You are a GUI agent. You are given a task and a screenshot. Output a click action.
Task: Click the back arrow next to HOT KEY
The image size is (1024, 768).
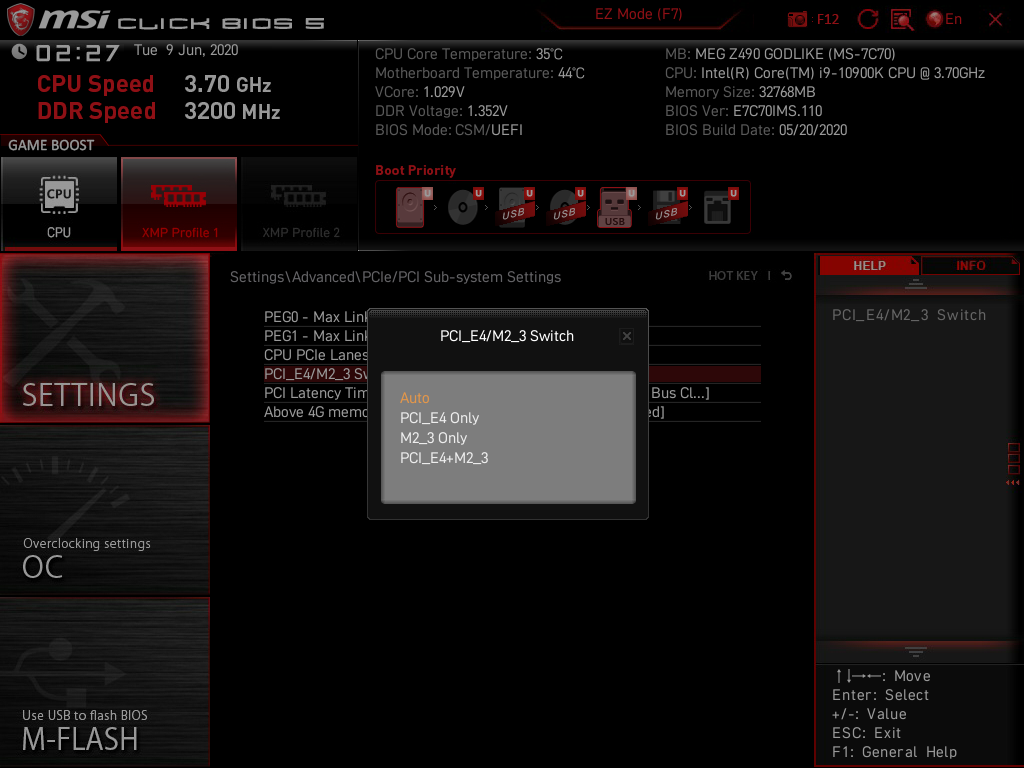pyautogui.click(x=787, y=276)
